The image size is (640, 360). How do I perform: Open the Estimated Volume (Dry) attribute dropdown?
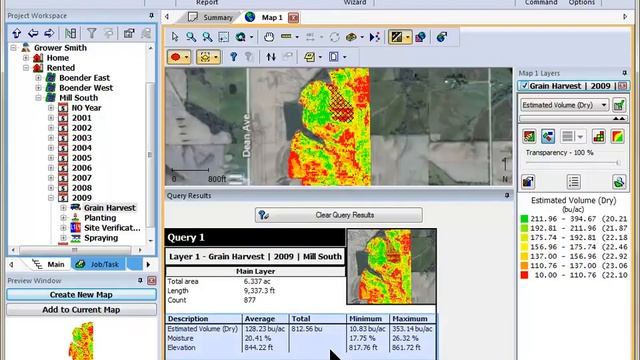(565, 105)
